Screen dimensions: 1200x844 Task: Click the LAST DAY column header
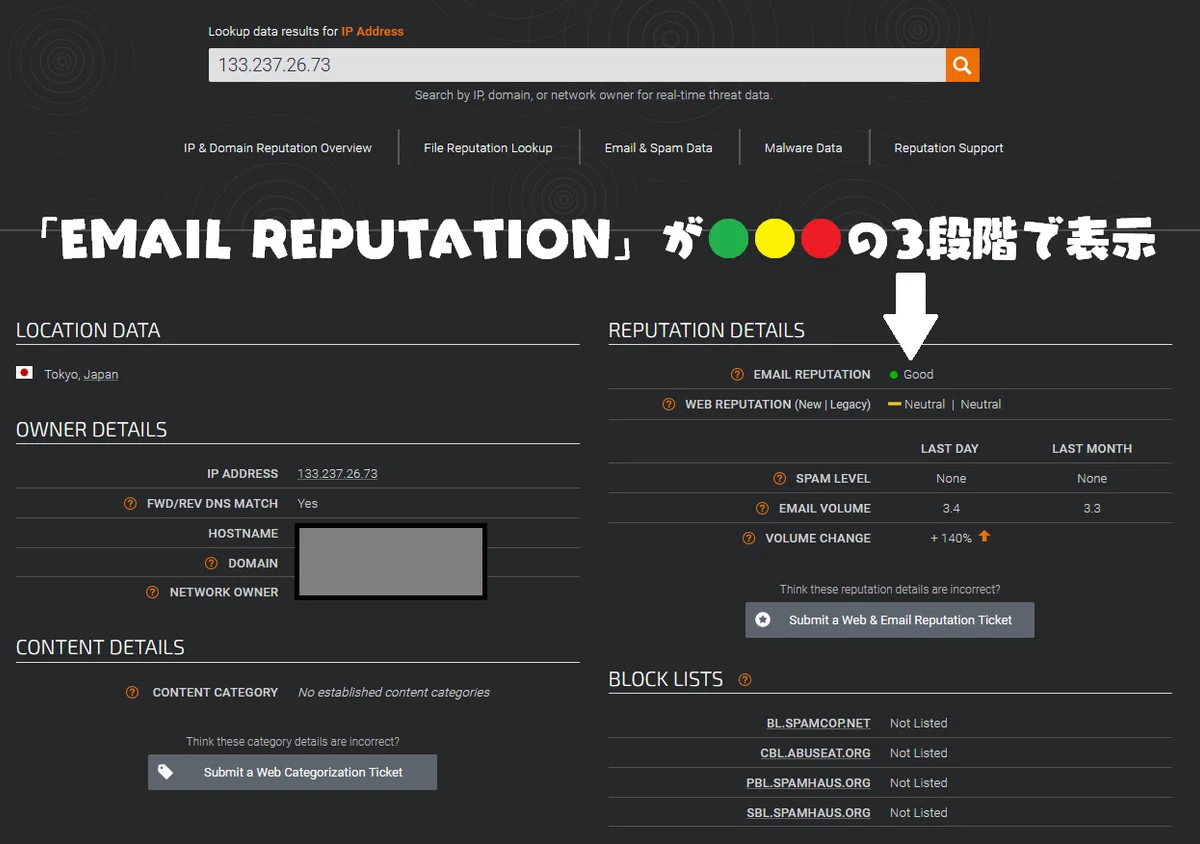(950, 449)
